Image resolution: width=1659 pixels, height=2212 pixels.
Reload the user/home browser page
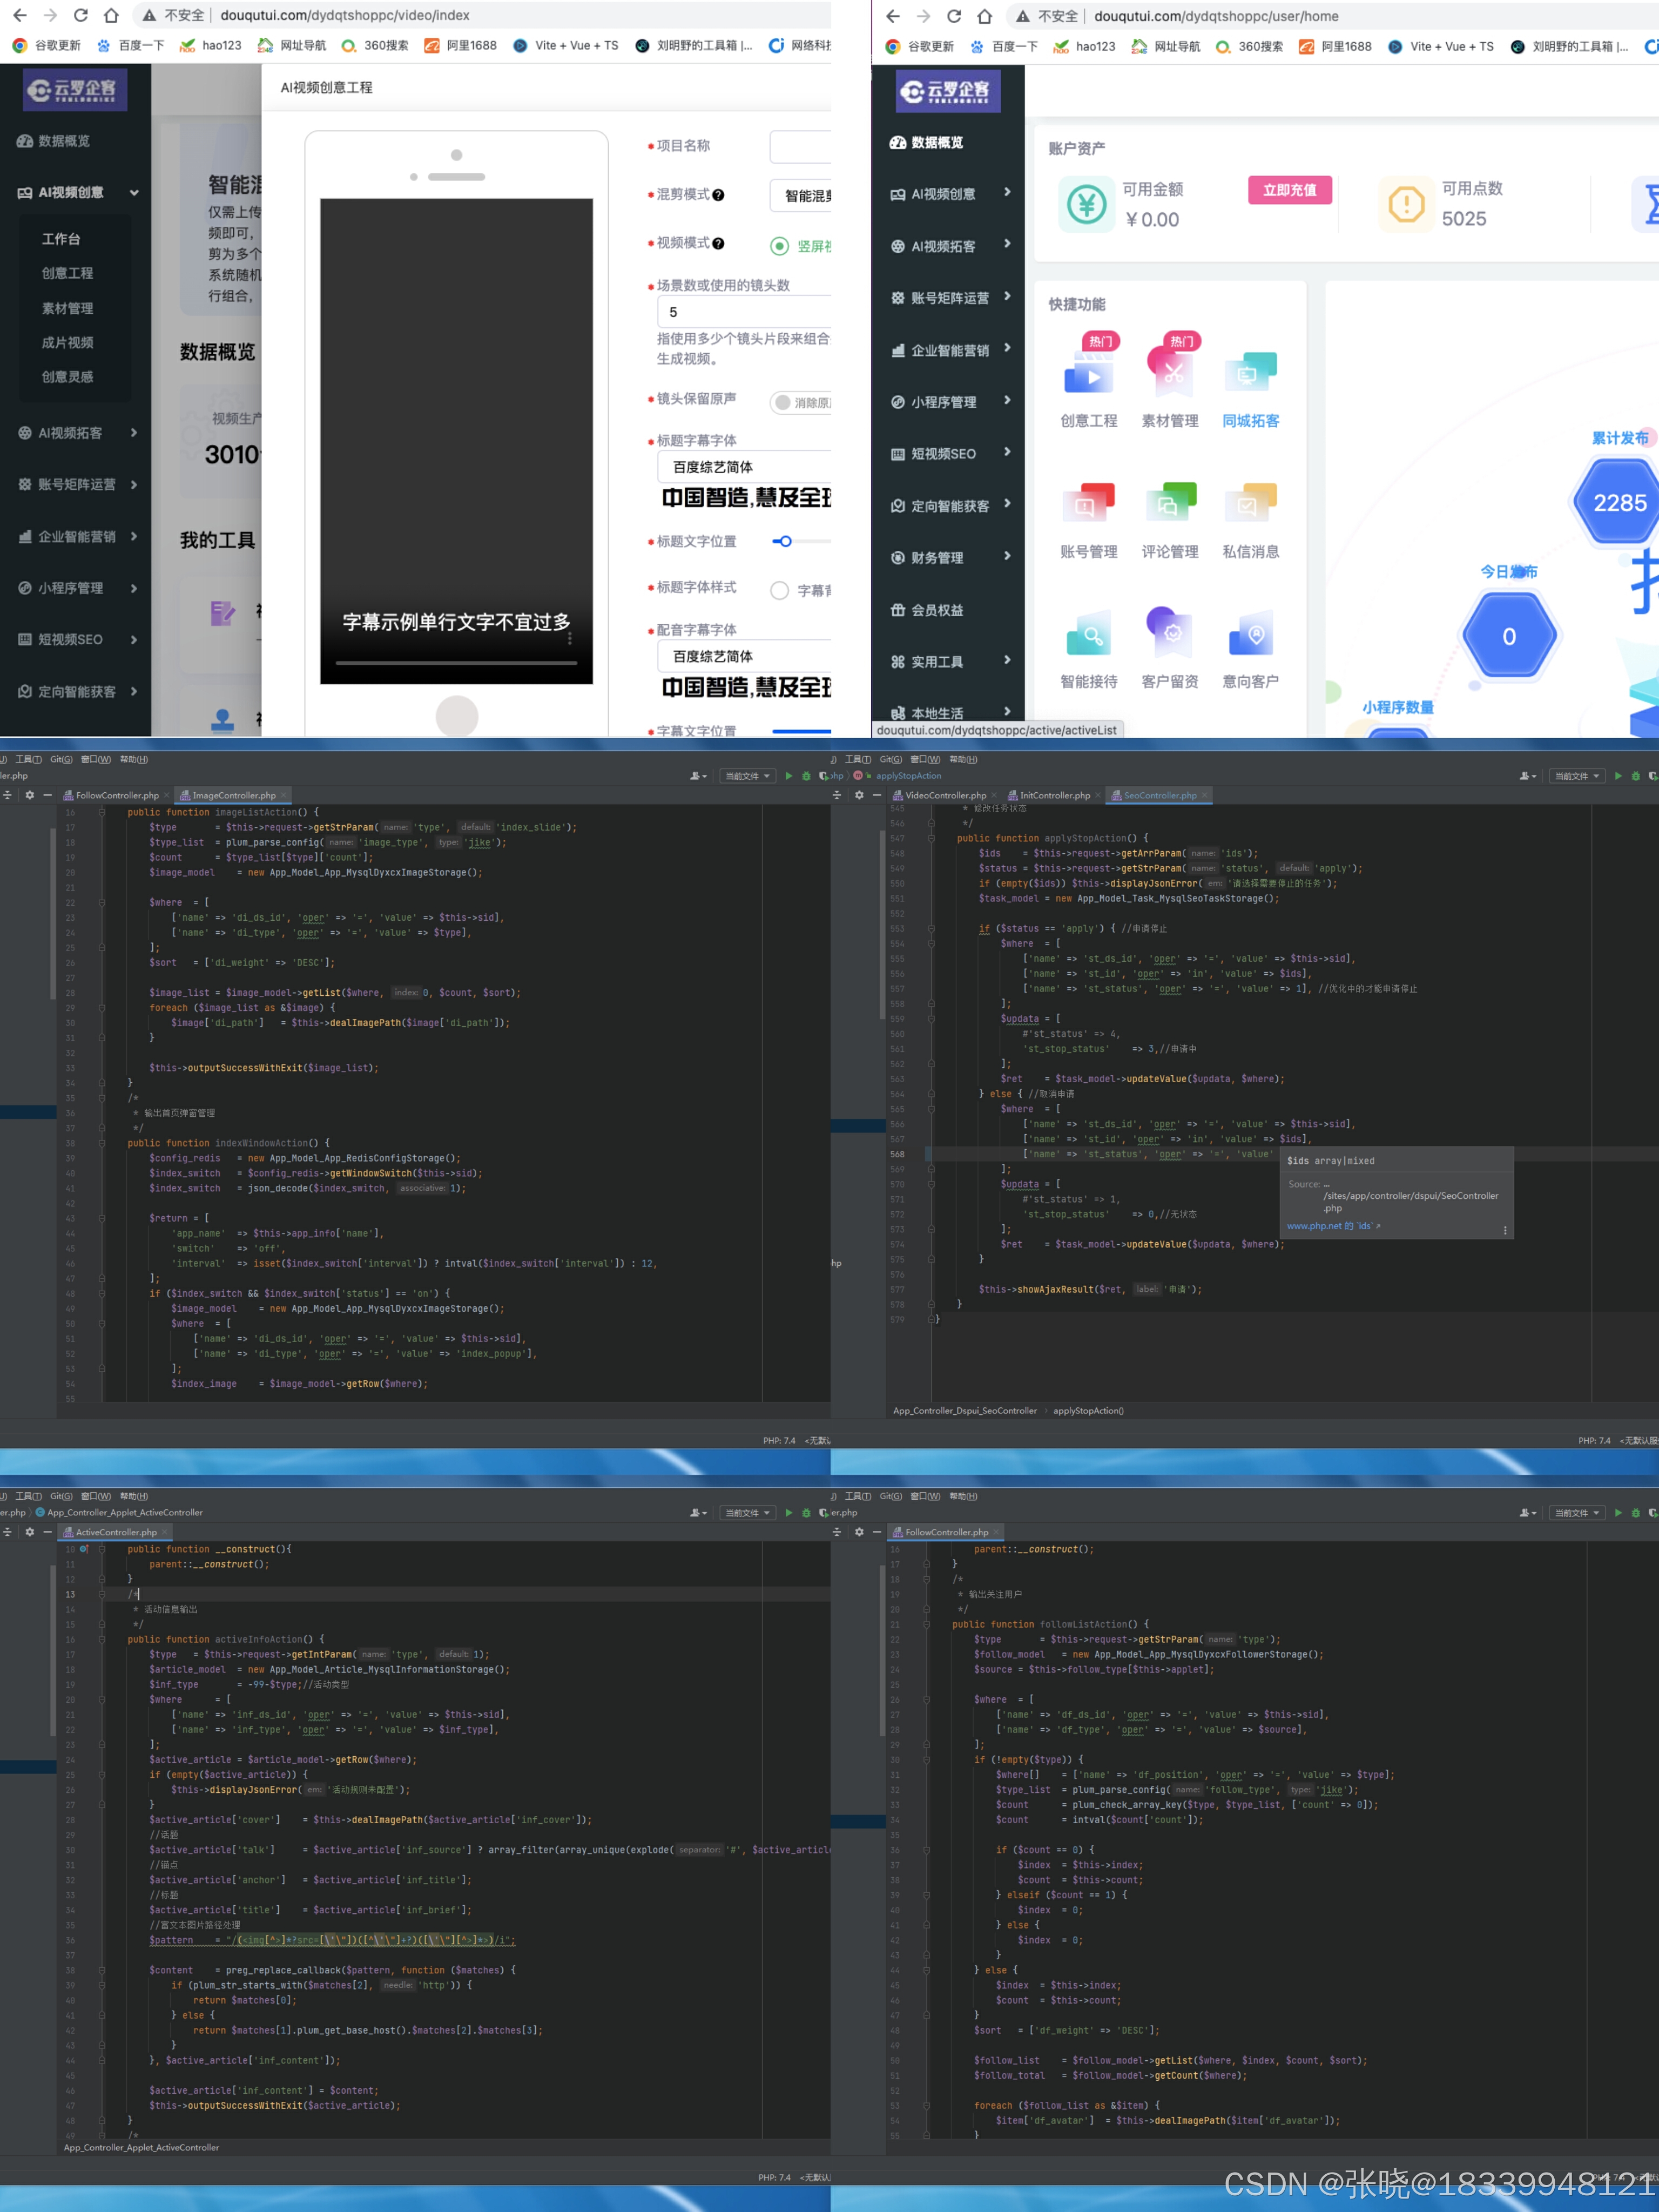click(x=954, y=16)
